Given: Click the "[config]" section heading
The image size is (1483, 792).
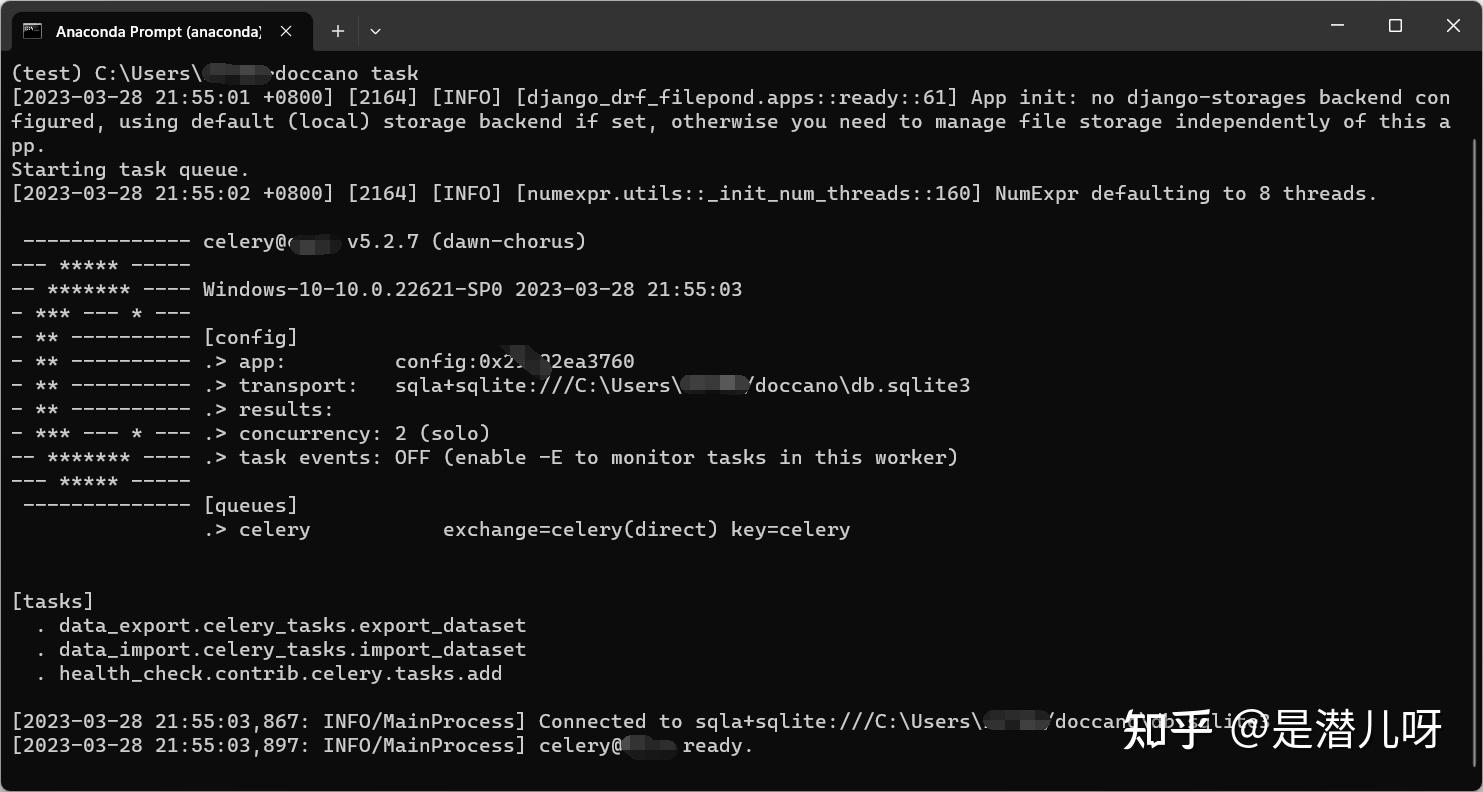Looking at the screenshot, I should tap(250, 337).
